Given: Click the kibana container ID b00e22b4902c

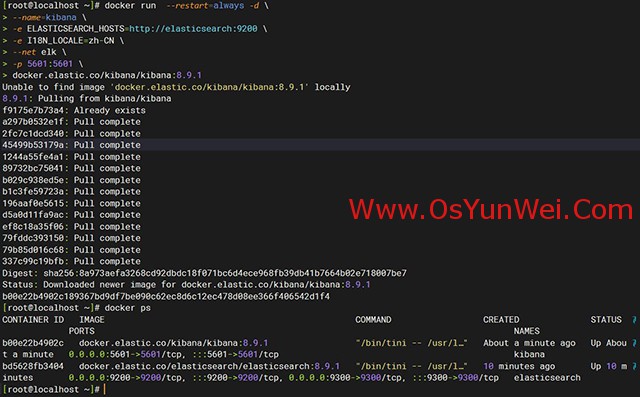Looking at the screenshot, I should click(33, 343).
